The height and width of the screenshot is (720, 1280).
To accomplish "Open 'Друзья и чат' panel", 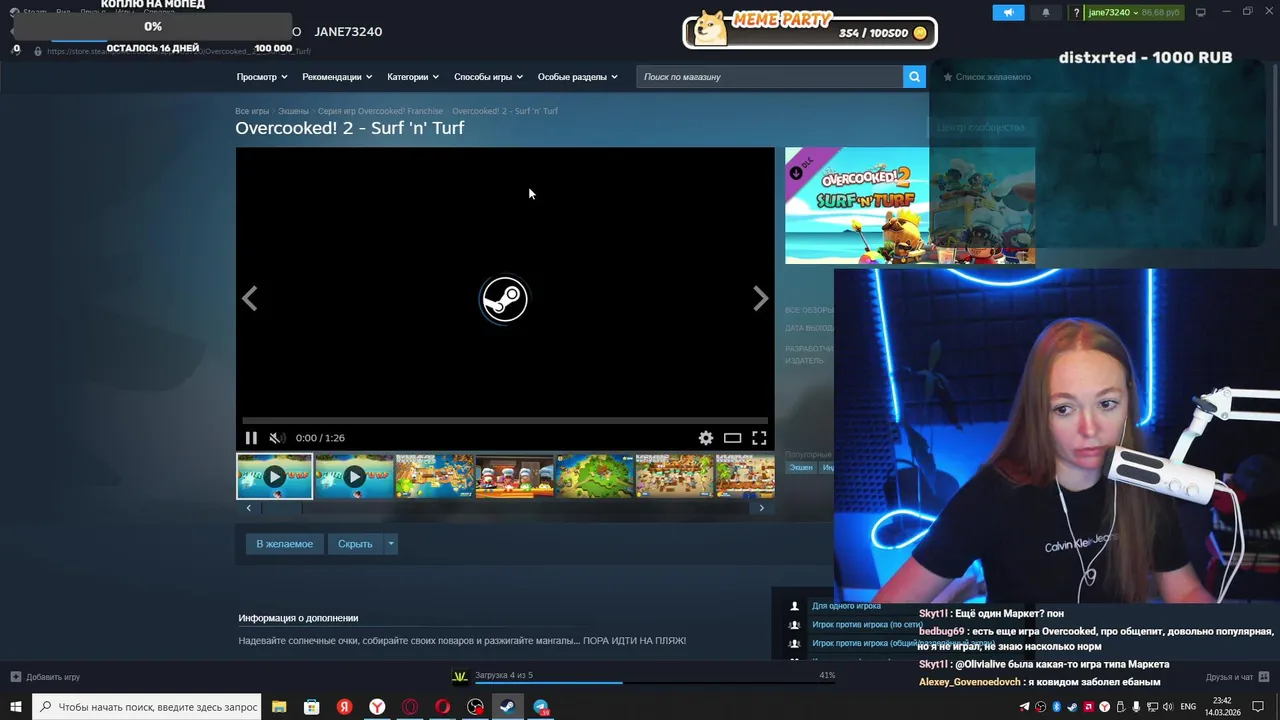I will (x=1236, y=677).
